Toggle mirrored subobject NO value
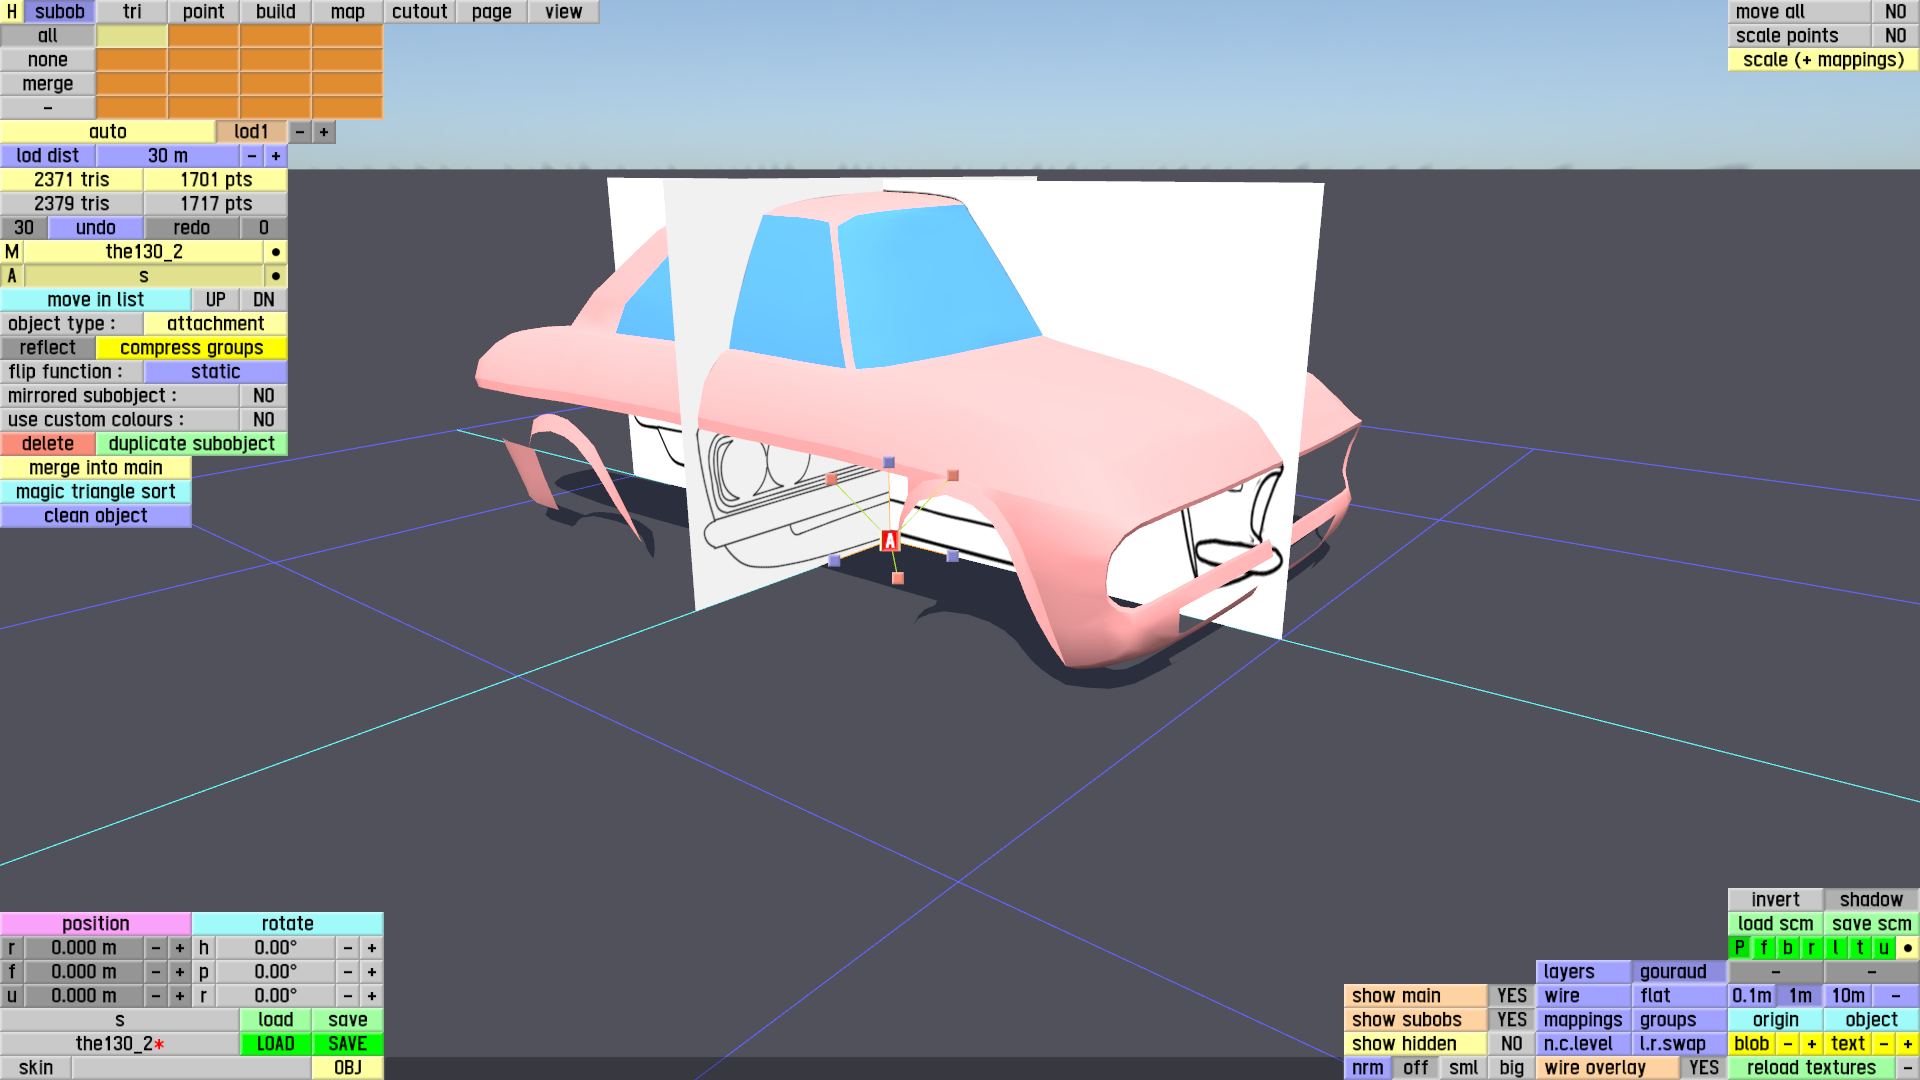This screenshot has width=1920, height=1080. pos(263,396)
